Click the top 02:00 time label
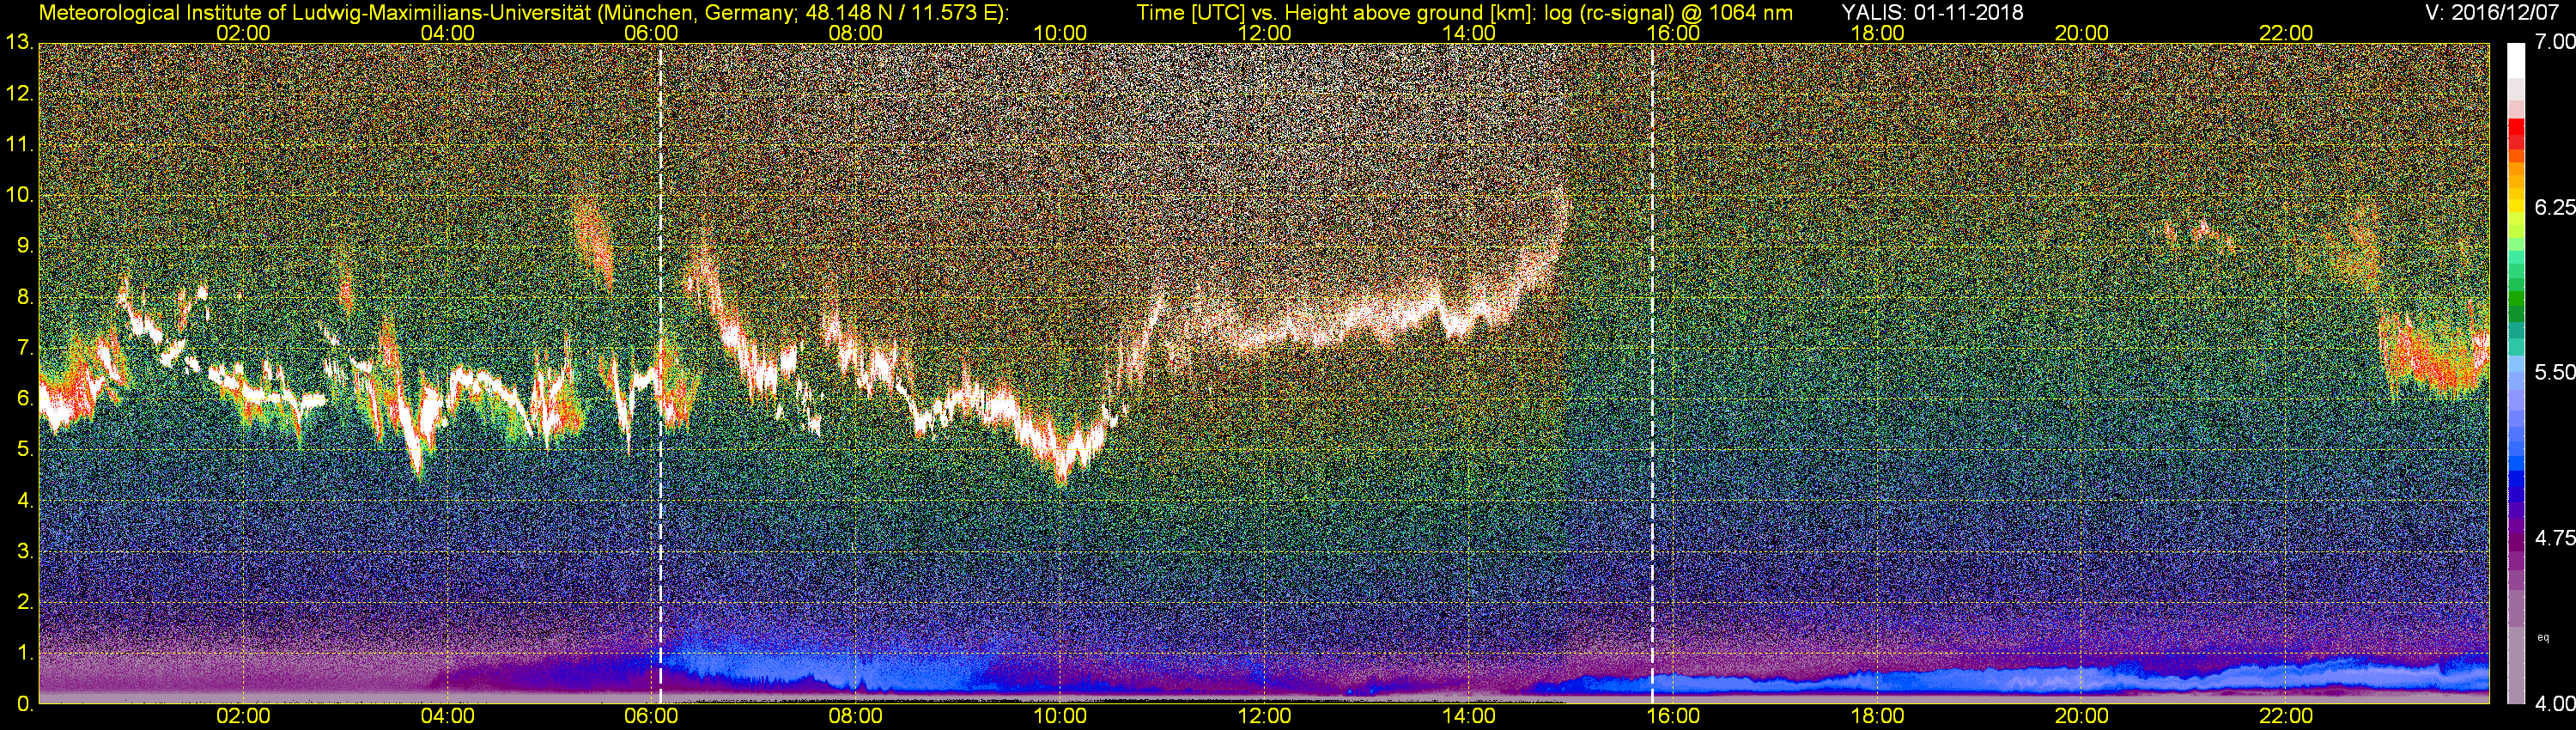 [243, 33]
